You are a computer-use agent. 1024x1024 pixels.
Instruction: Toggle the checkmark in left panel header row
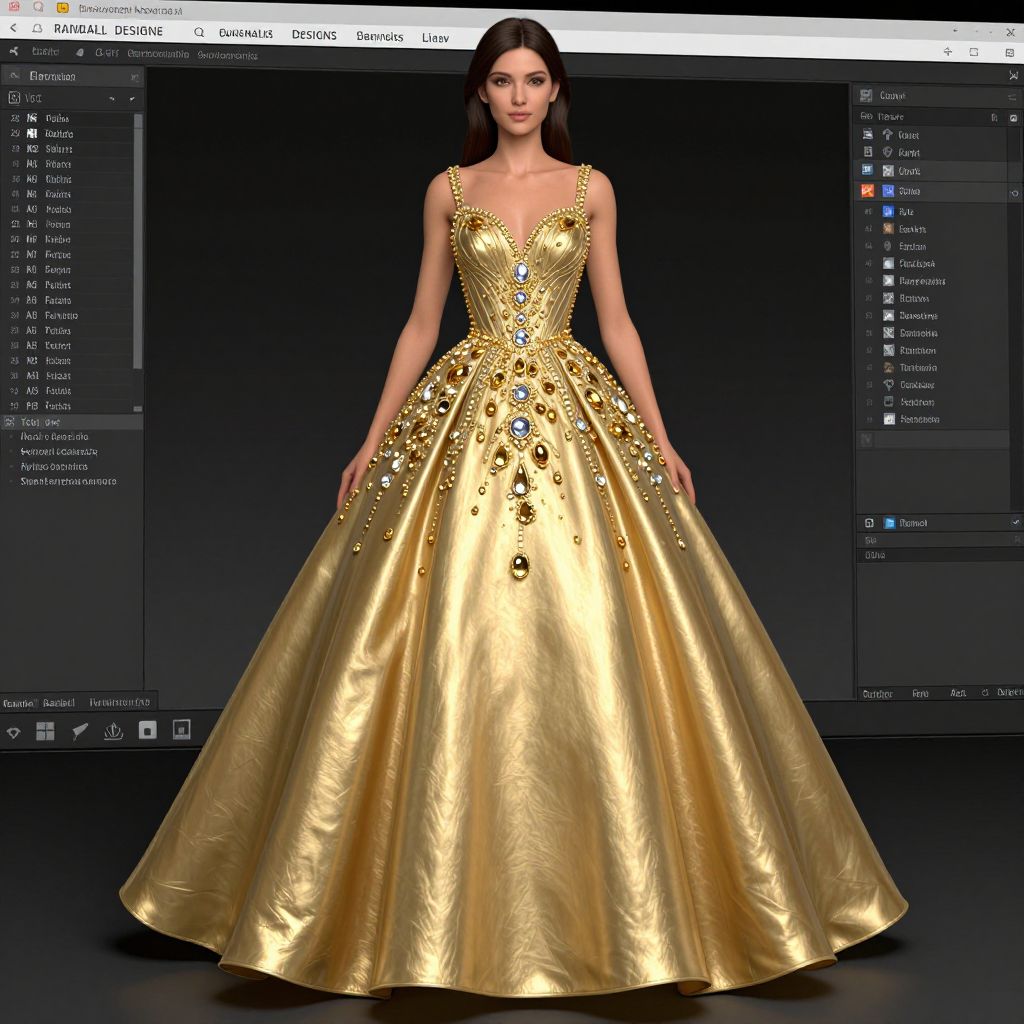[x=131, y=98]
